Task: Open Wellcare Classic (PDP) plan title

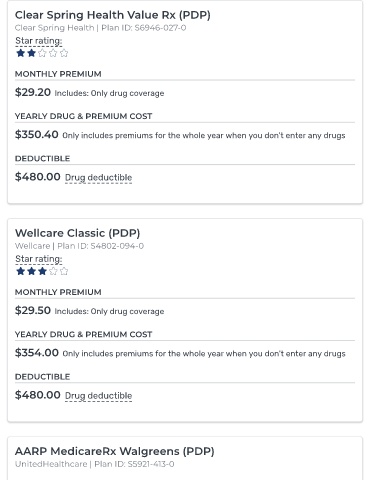Action: pyautogui.click(x=77, y=233)
